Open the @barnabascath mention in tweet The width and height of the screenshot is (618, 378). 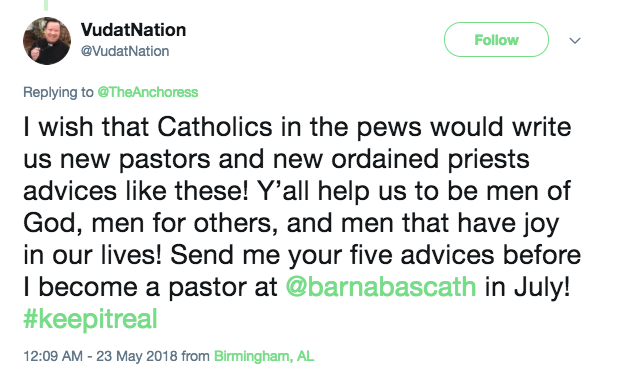coord(381,287)
